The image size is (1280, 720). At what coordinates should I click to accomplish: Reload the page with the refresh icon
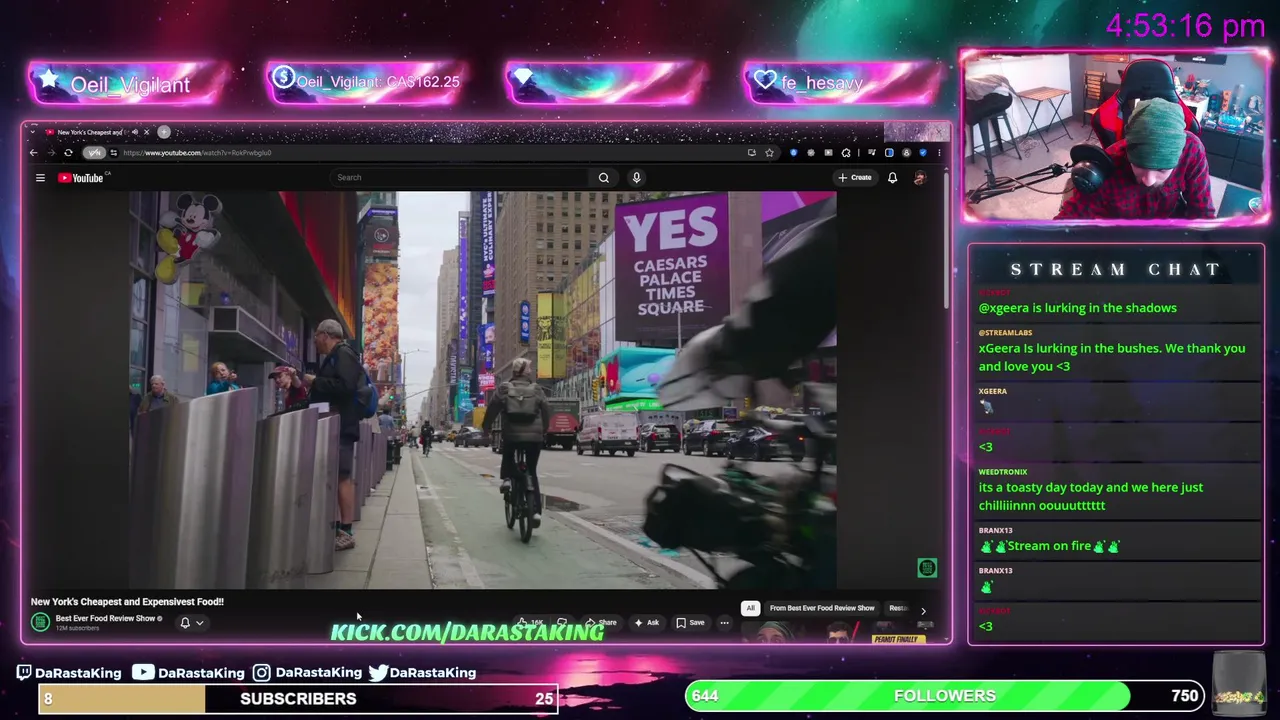[x=68, y=153]
